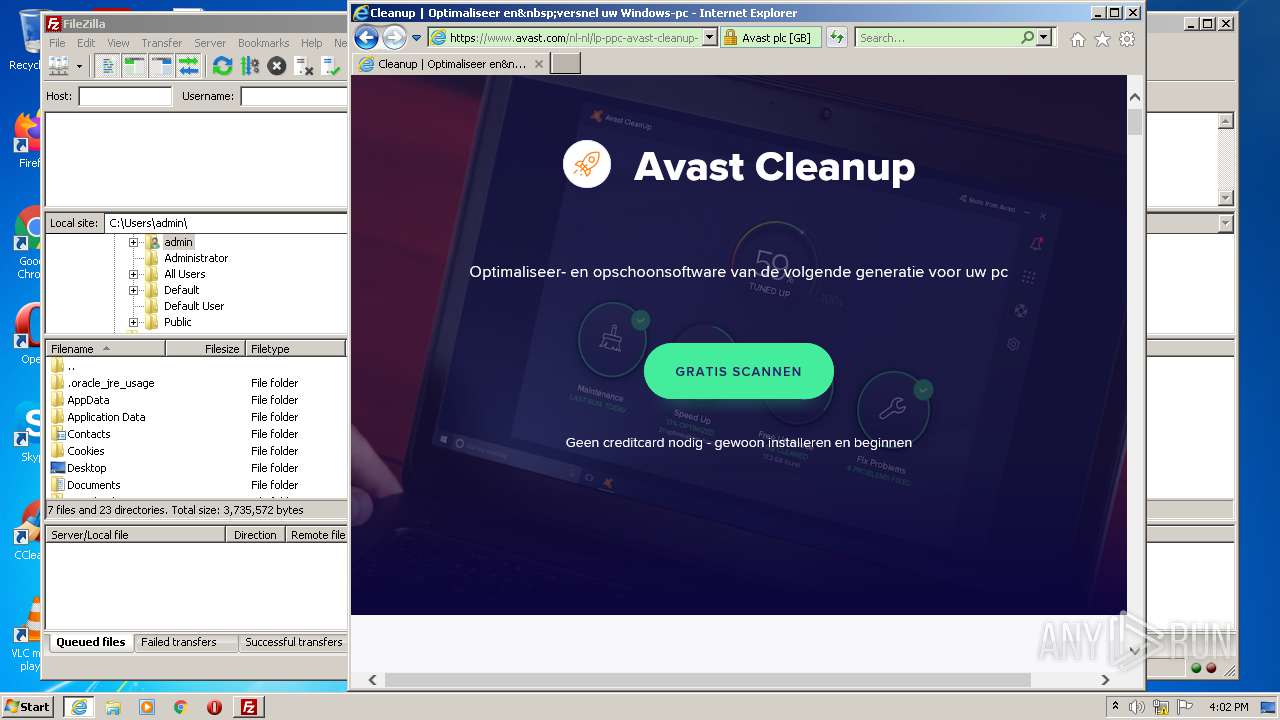
Task: Open FileZilla File menu
Action: (58, 43)
